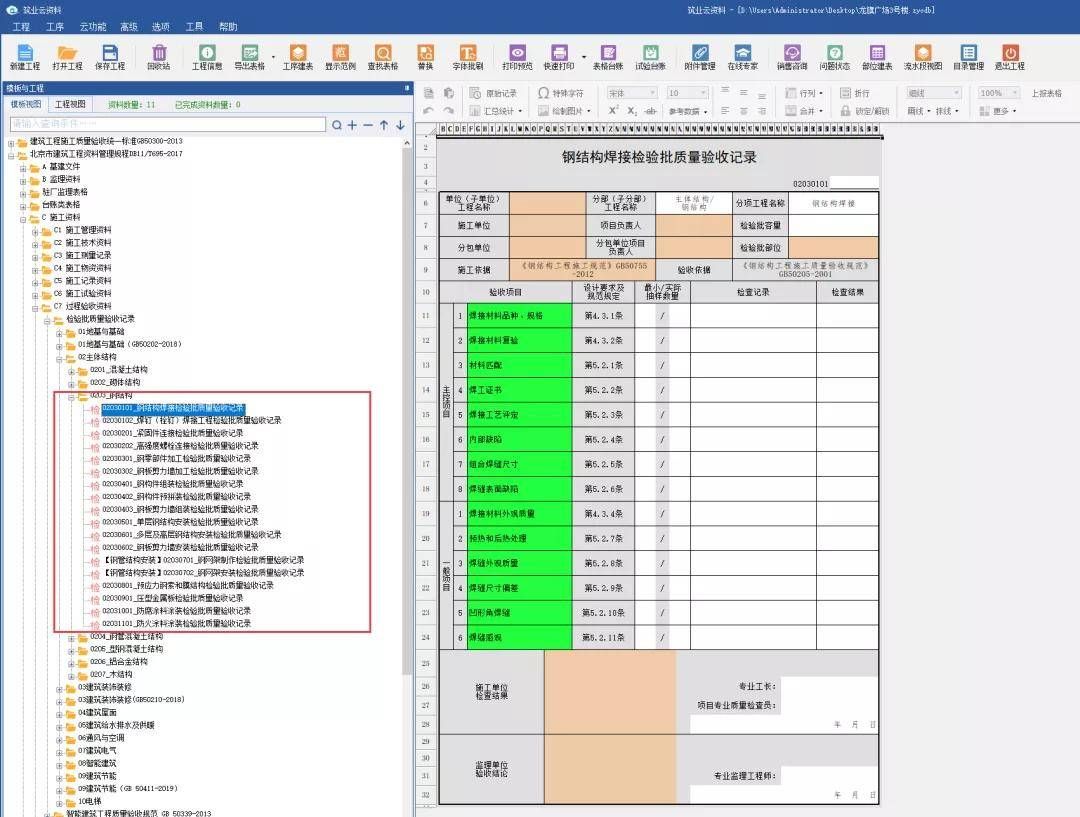Image resolution: width=1080 pixels, height=817 pixels.
Task: Open the 表格台账 ledger
Action: click(x=608, y=56)
